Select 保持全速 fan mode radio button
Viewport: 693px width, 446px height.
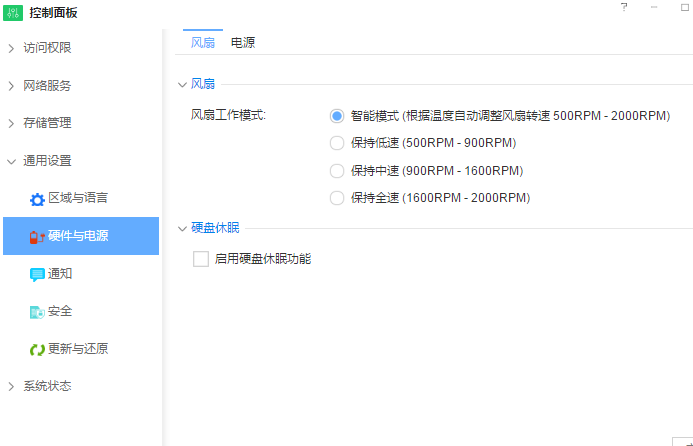337,198
